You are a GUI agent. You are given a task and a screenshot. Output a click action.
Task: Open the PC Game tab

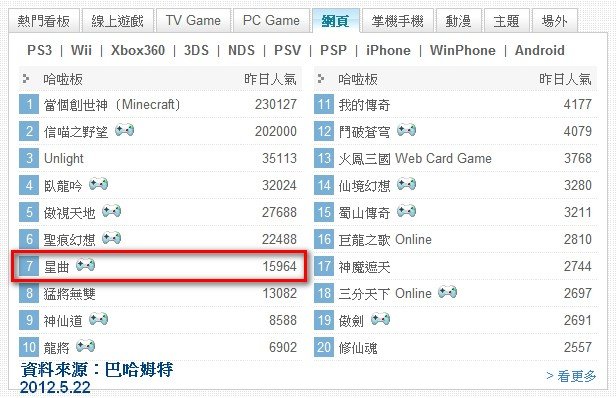coord(271,21)
